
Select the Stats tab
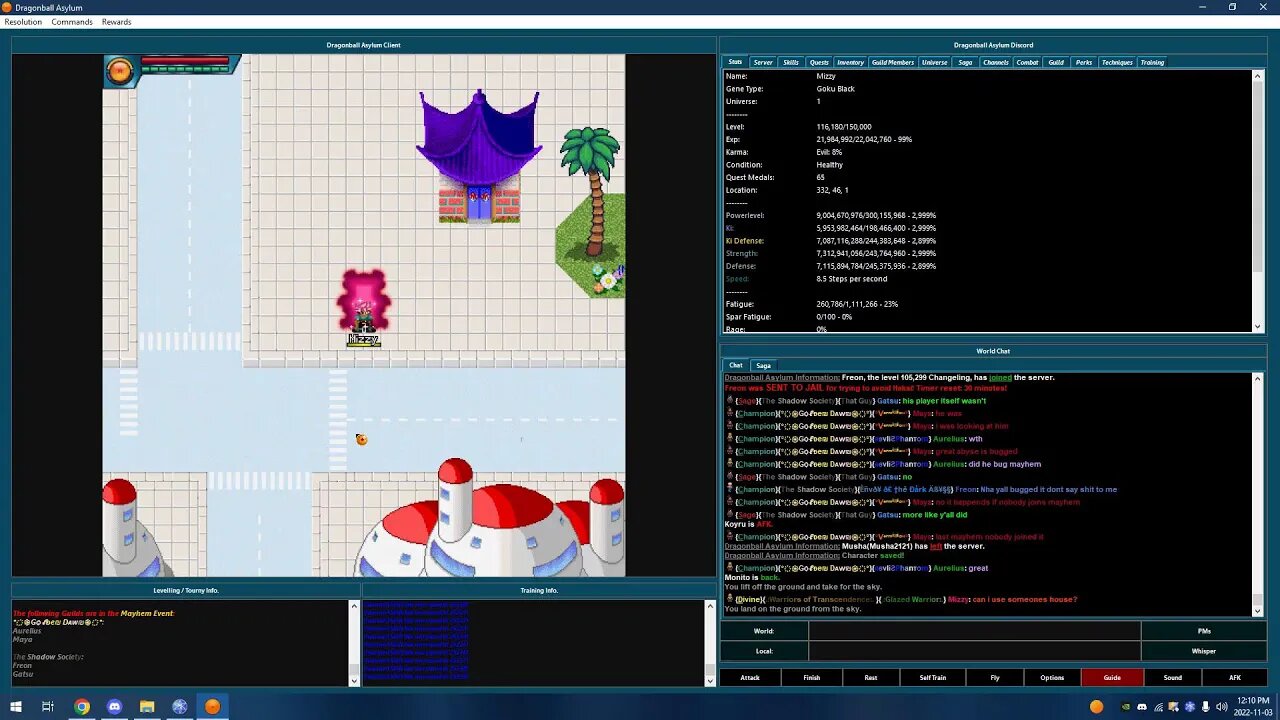735,62
